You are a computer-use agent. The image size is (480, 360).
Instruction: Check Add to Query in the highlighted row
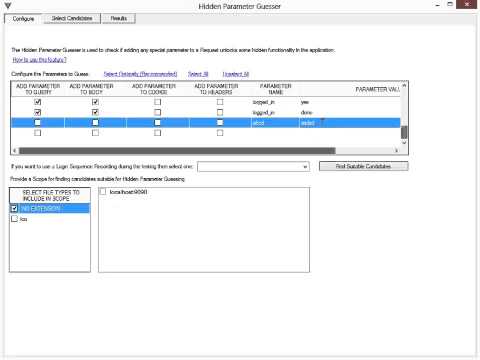tap(38, 123)
